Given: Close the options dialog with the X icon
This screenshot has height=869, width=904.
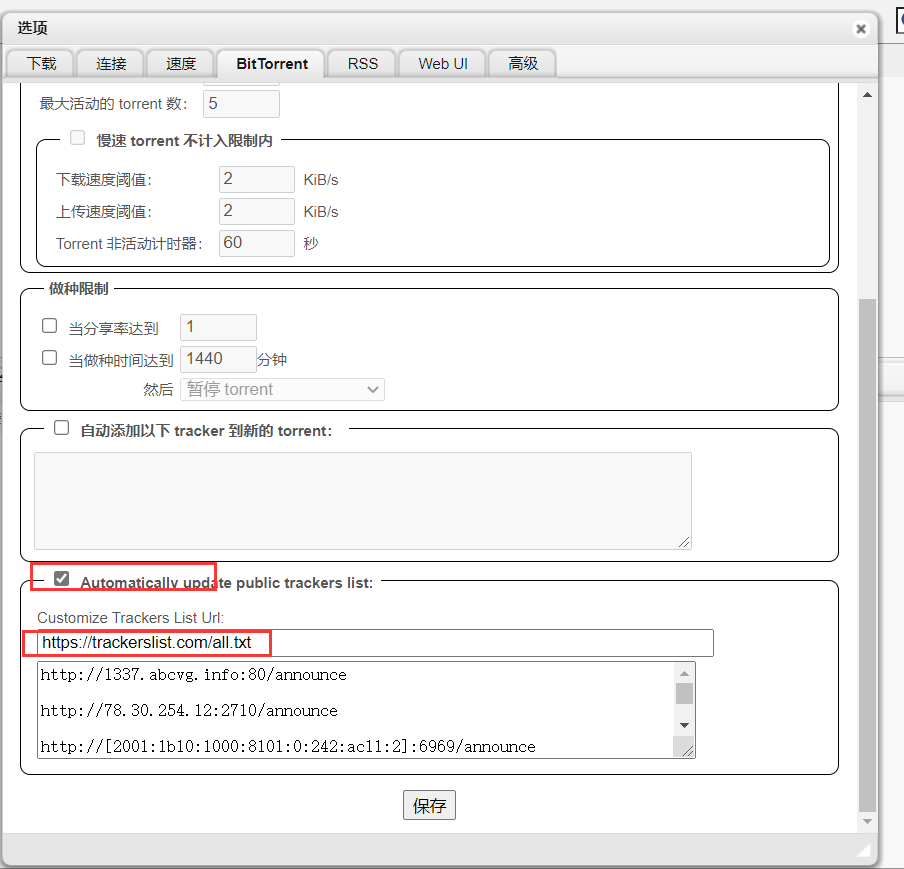Looking at the screenshot, I should [860, 29].
